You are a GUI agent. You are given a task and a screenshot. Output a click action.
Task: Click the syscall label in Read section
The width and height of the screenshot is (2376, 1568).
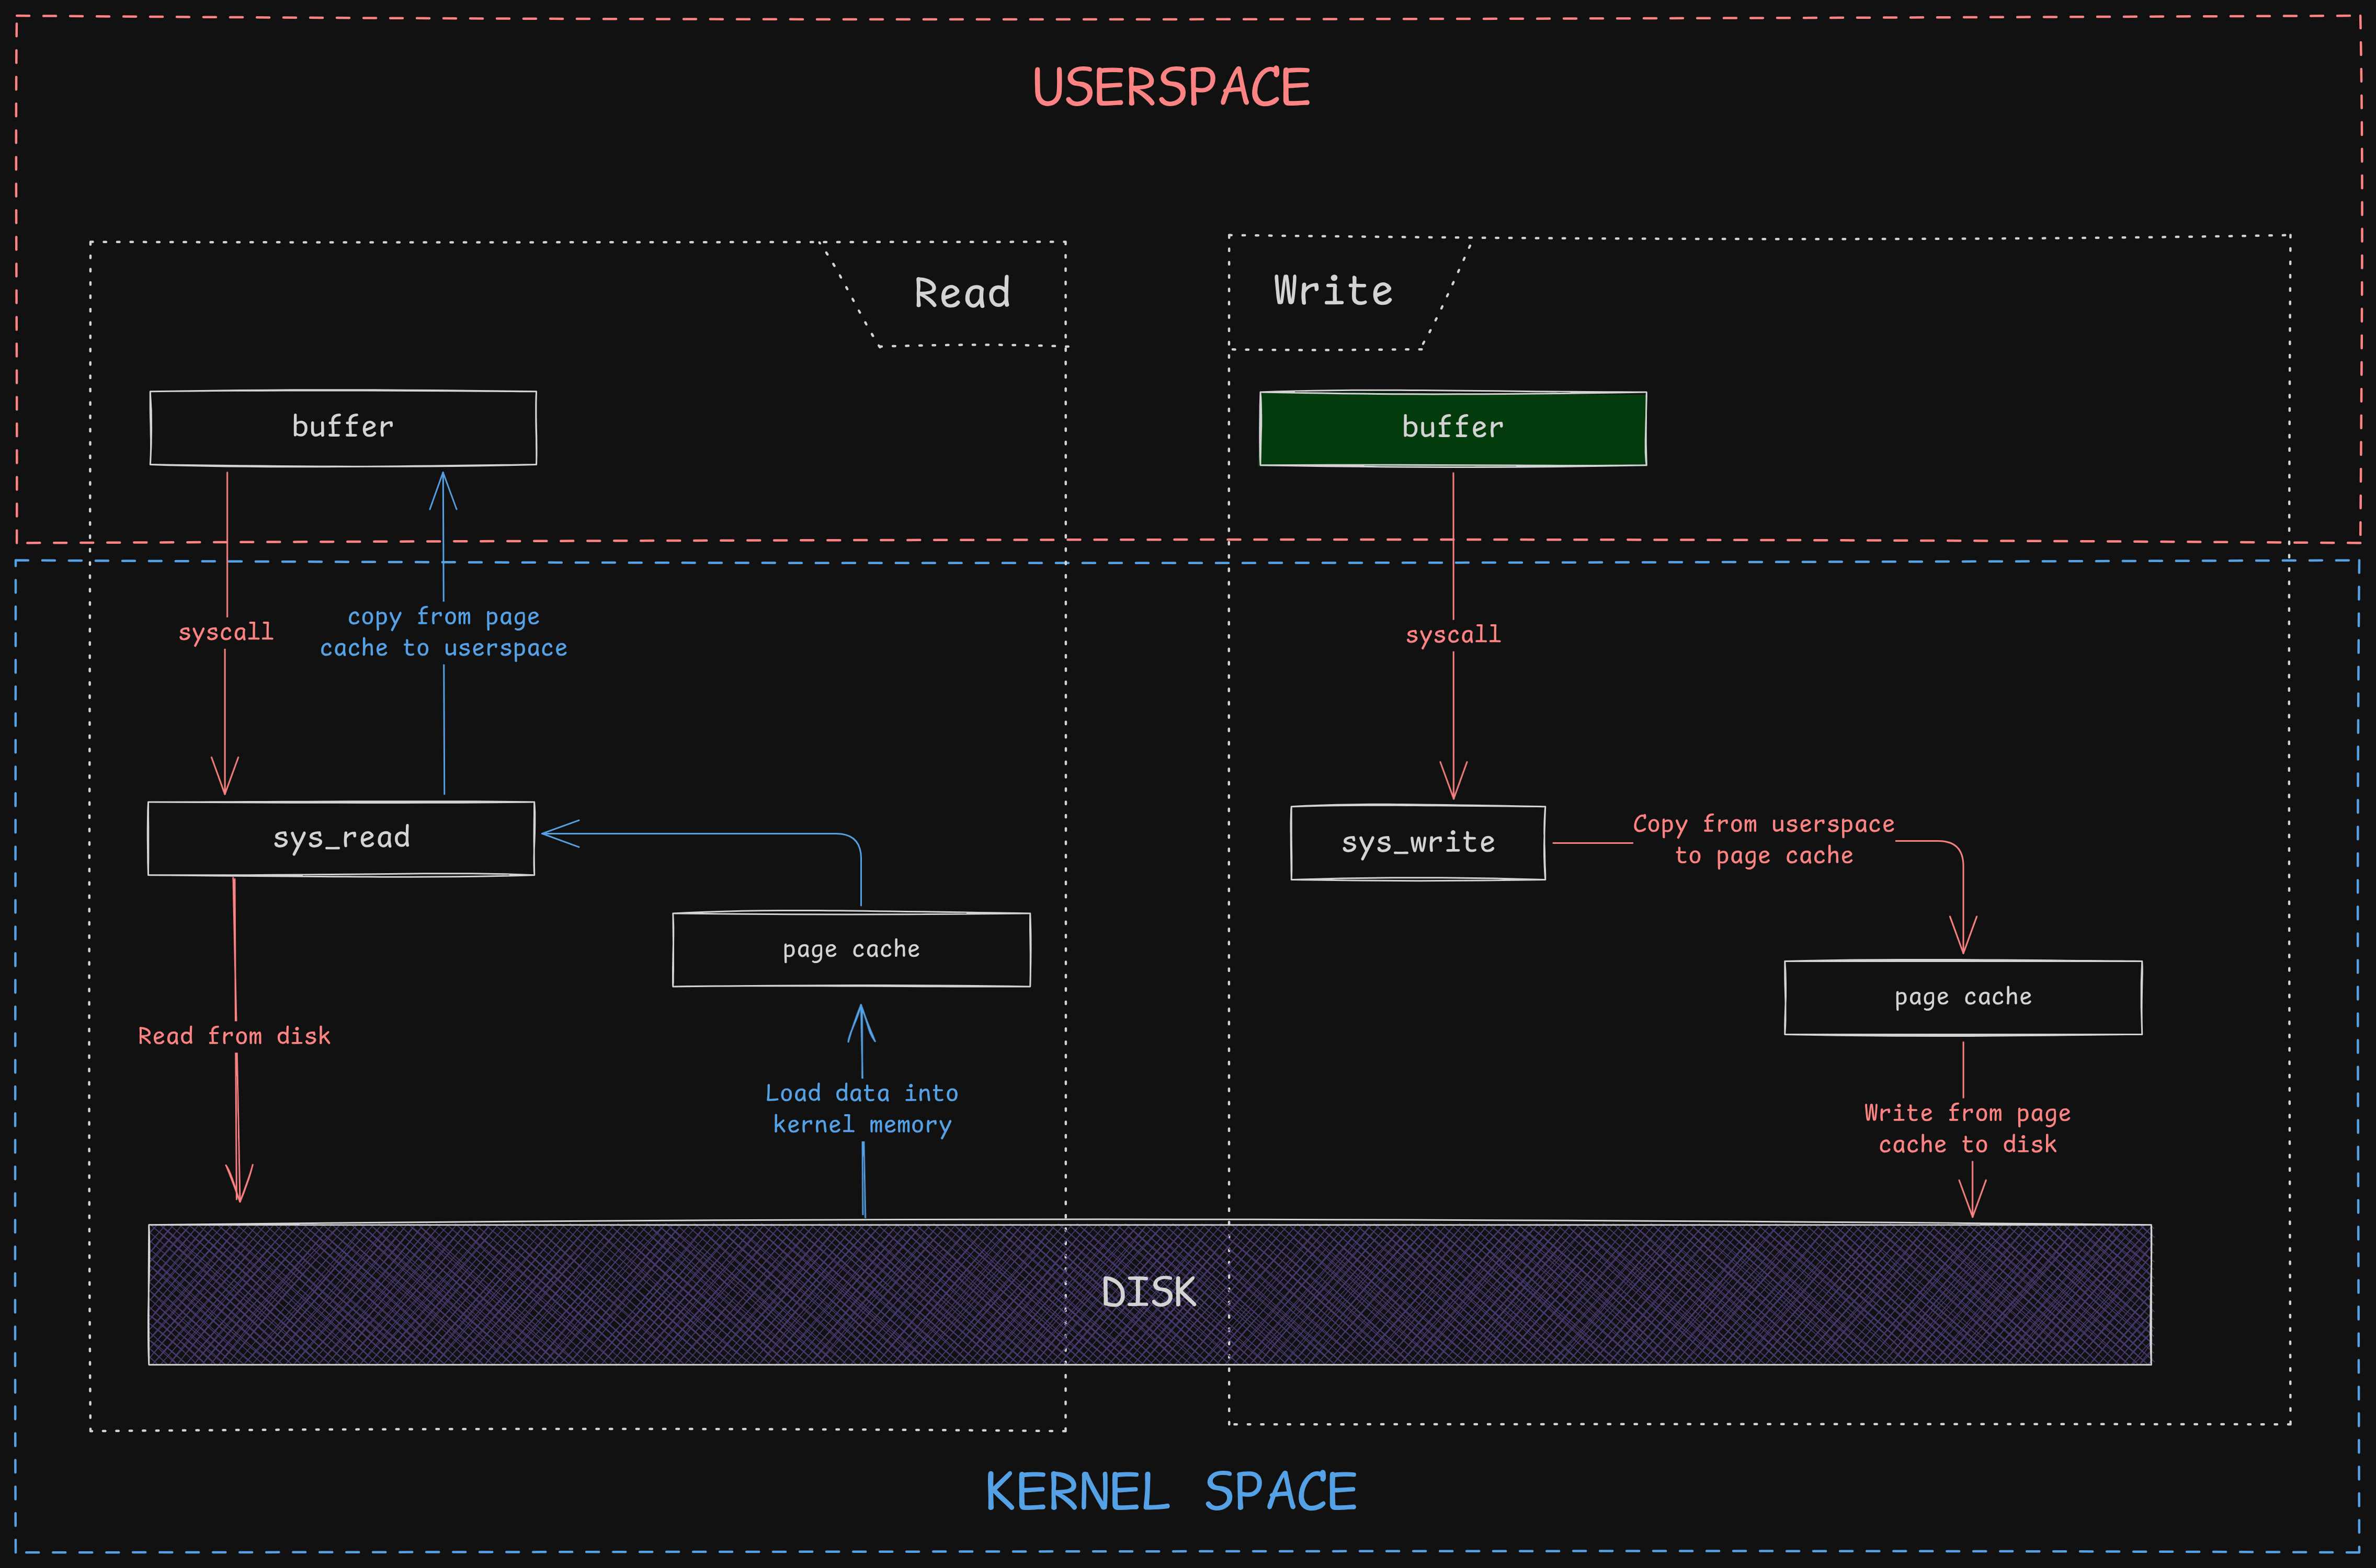[x=226, y=632]
